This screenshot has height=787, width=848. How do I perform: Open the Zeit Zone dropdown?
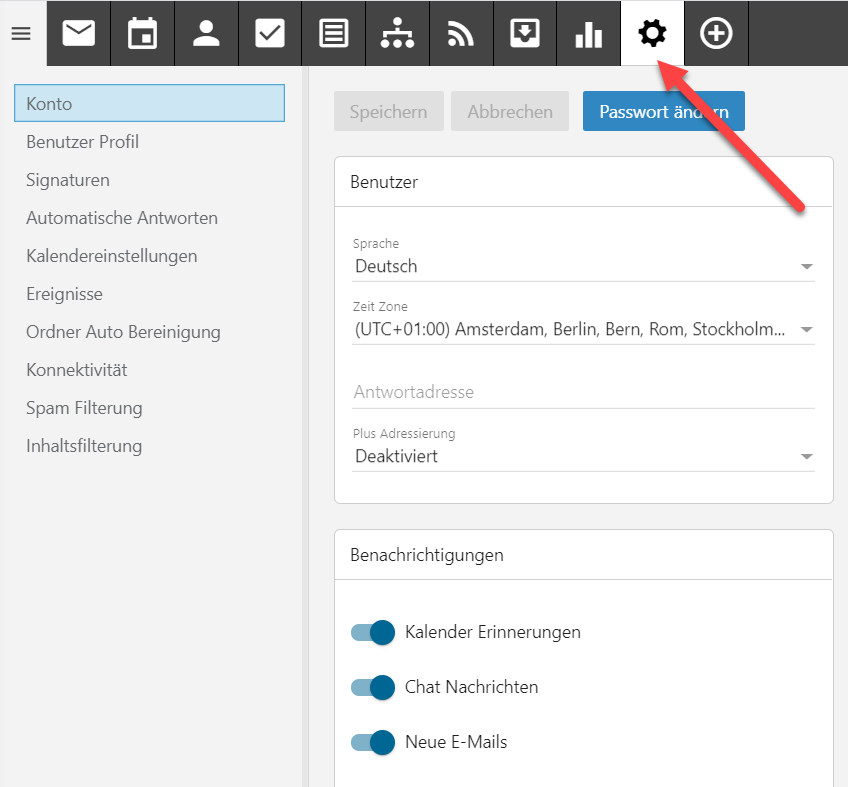point(583,330)
